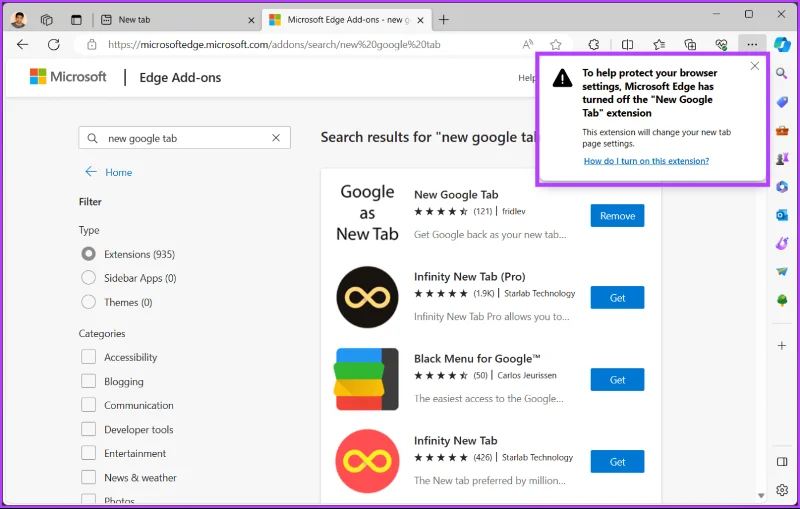
Task: Open the Infinity New Tab (Pro) title
Action: tap(469, 276)
